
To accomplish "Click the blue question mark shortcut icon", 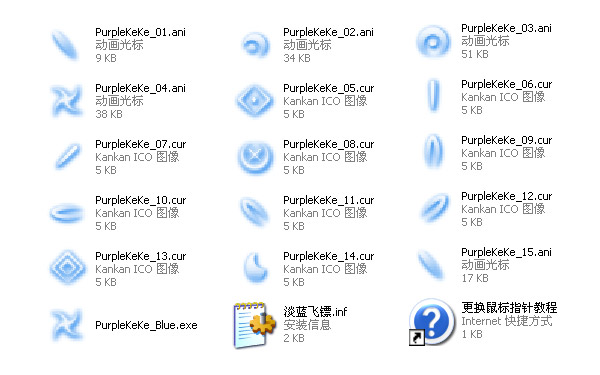I will (432, 322).
